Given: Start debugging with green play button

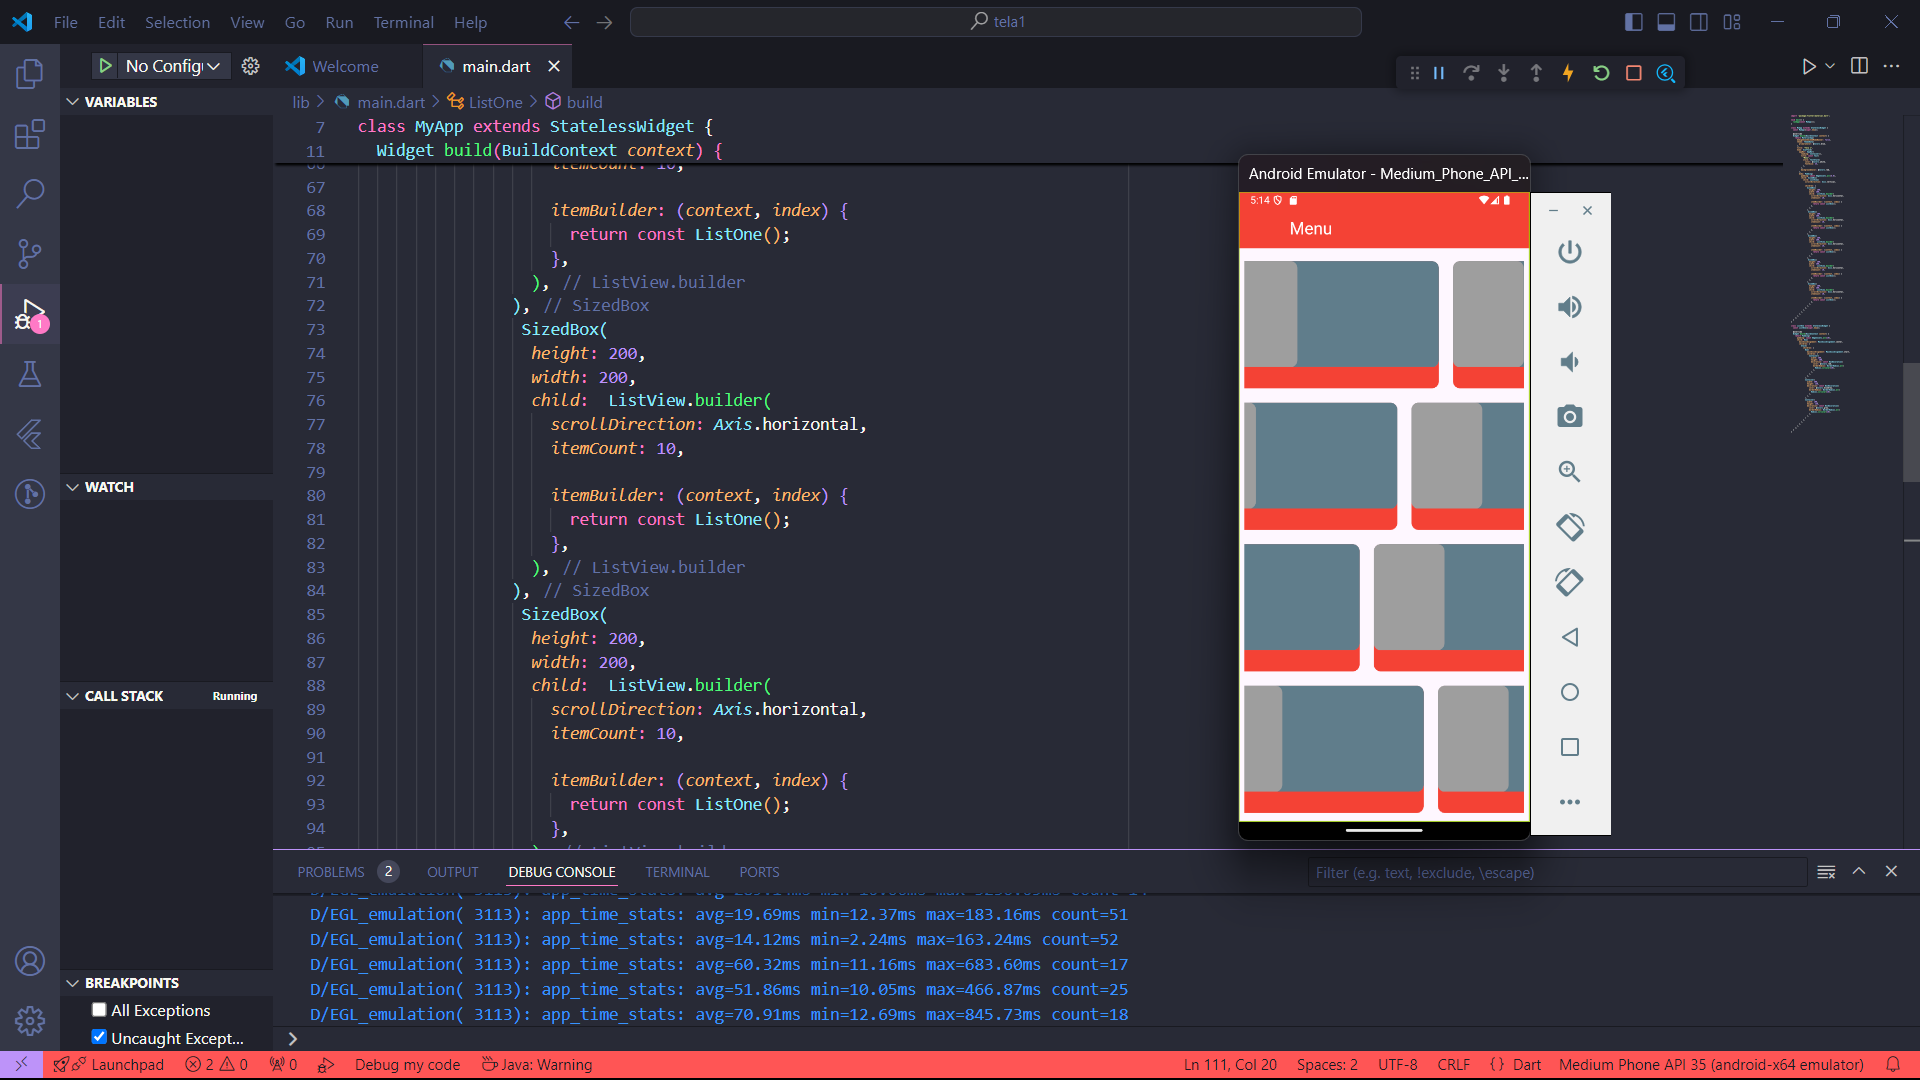Looking at the screenshot, I should point(105,66).
